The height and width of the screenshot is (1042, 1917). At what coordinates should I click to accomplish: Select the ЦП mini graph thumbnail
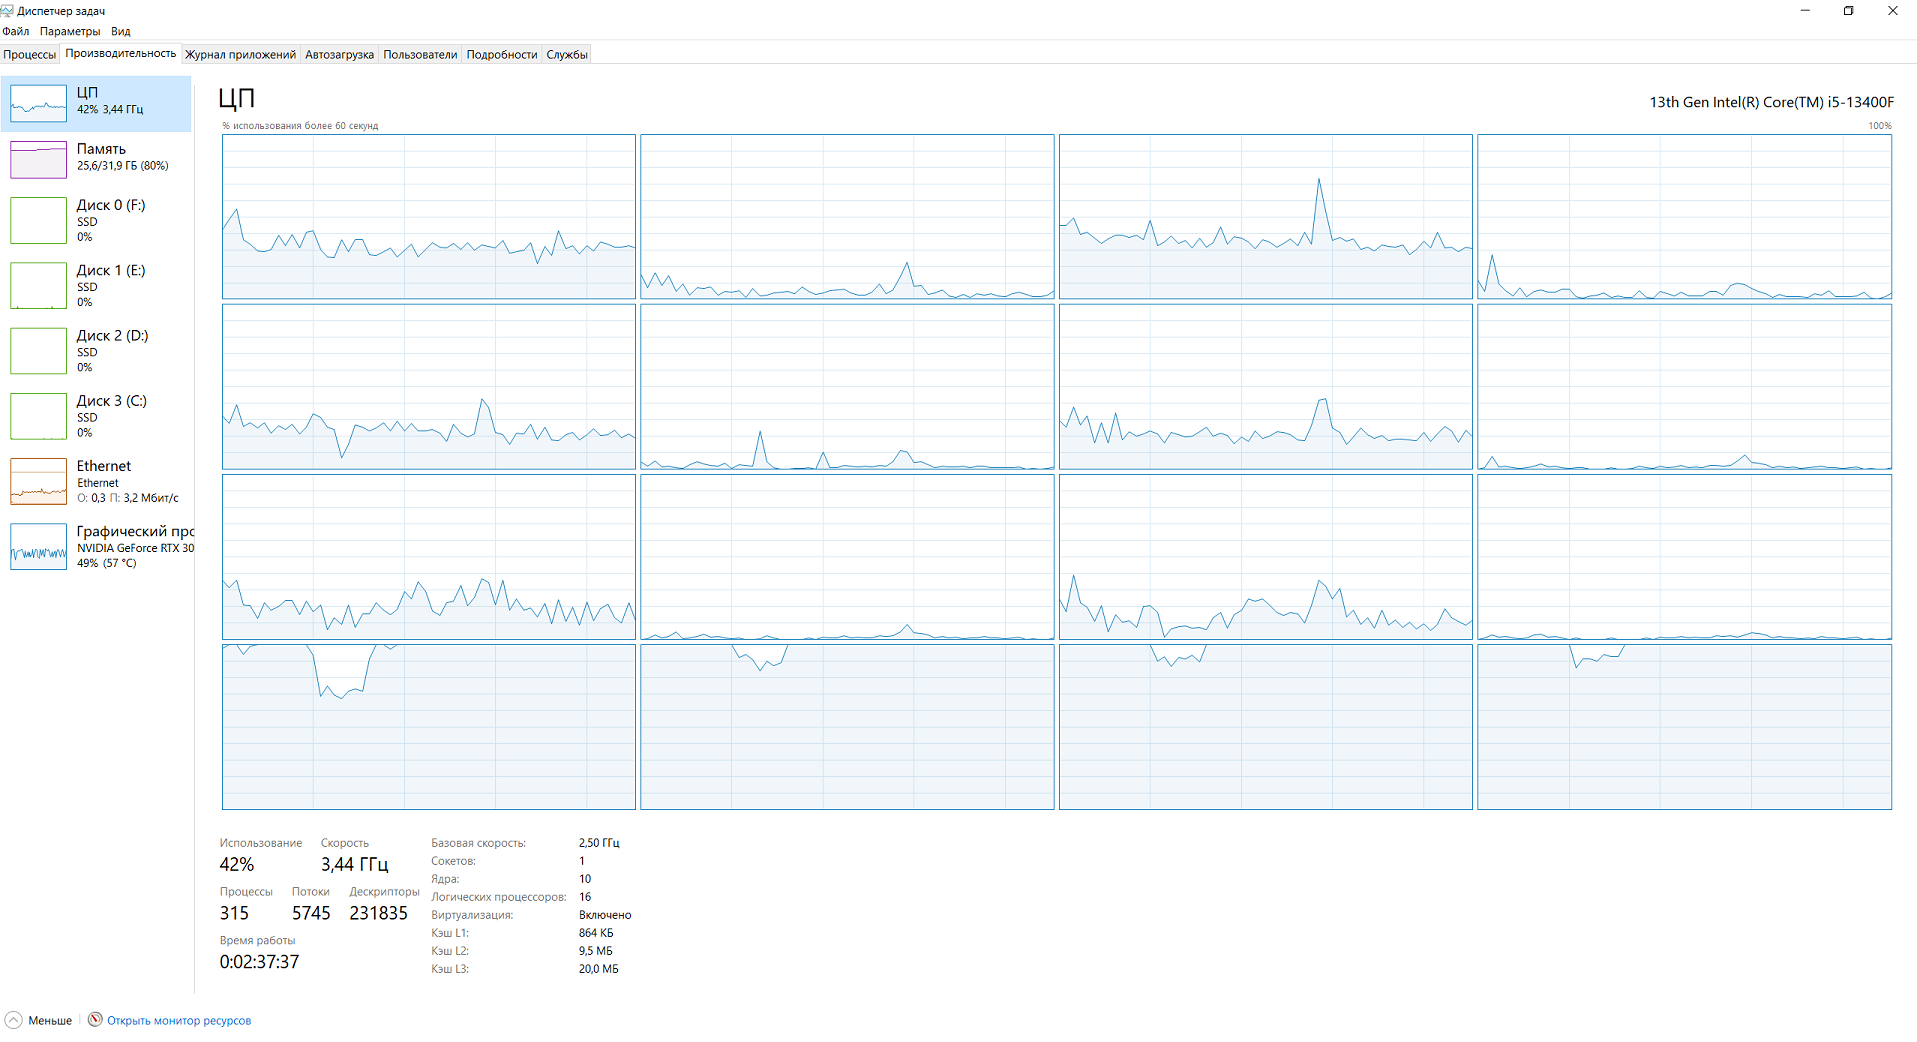pyautogui.click(x=38, y=103)
